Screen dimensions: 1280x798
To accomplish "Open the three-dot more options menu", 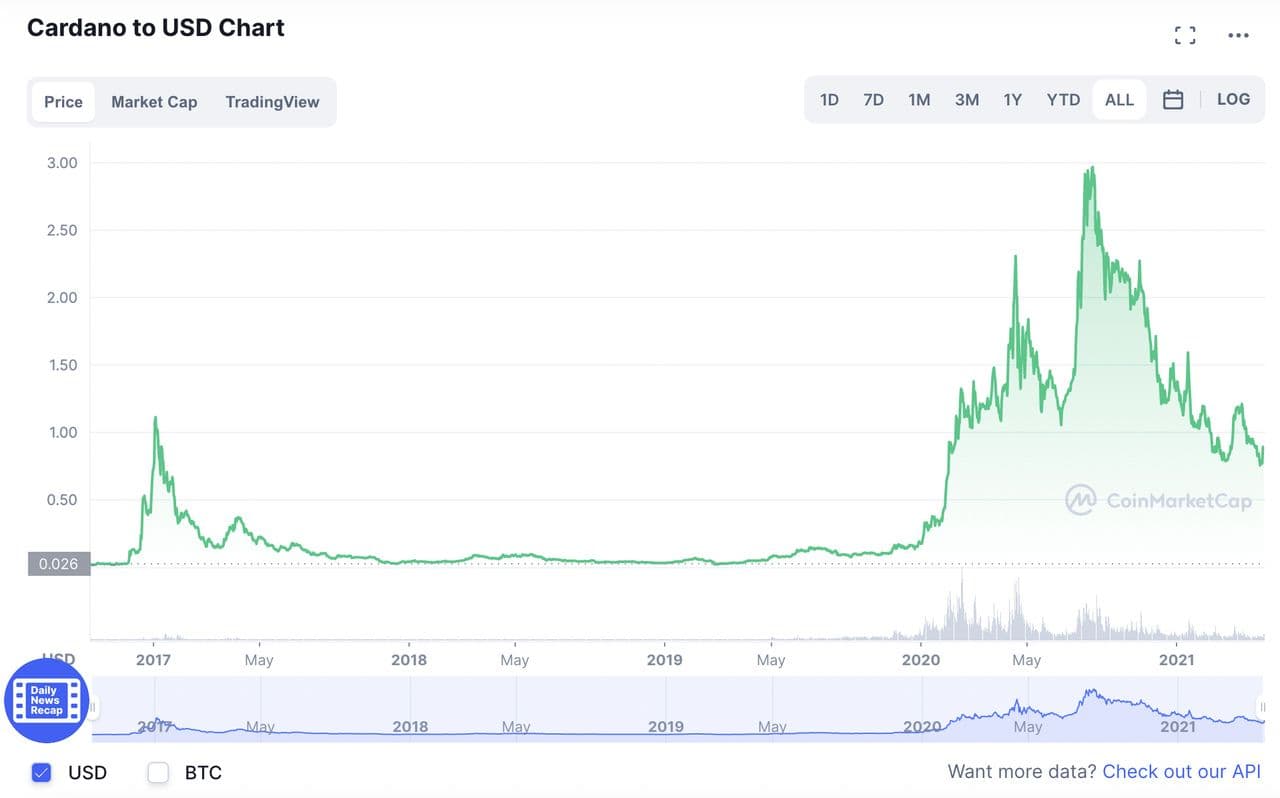I will (x=1238, y=36).
